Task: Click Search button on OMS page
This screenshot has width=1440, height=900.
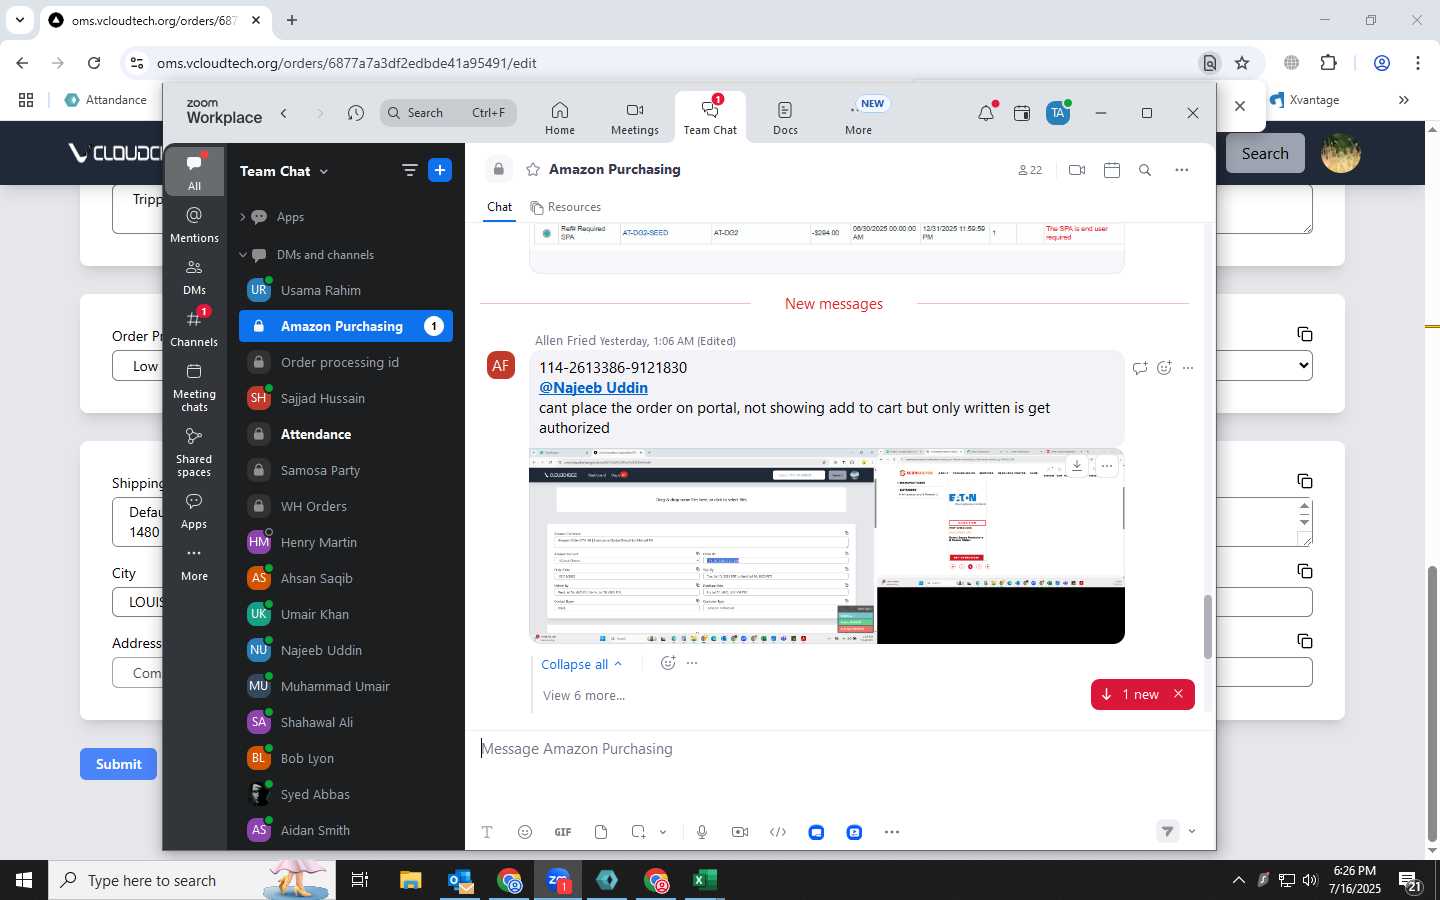Action: point(1265,153)
